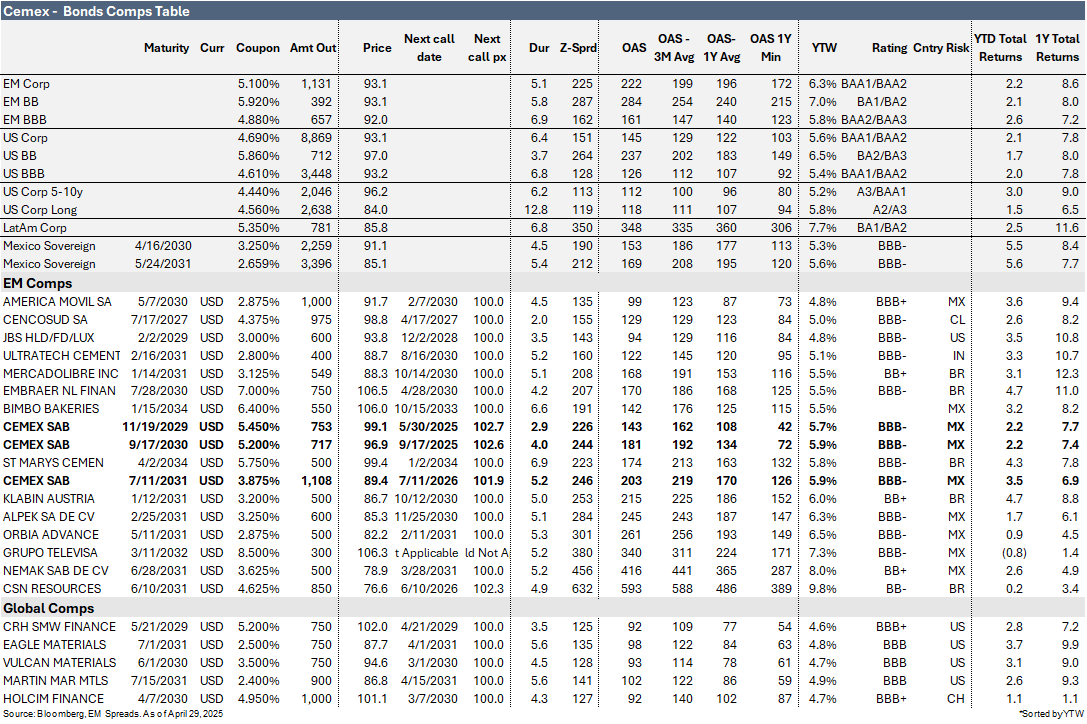This screenshot has height=724, width=1087.
Task: Select Embraer price 106.5
Action: 373,391
